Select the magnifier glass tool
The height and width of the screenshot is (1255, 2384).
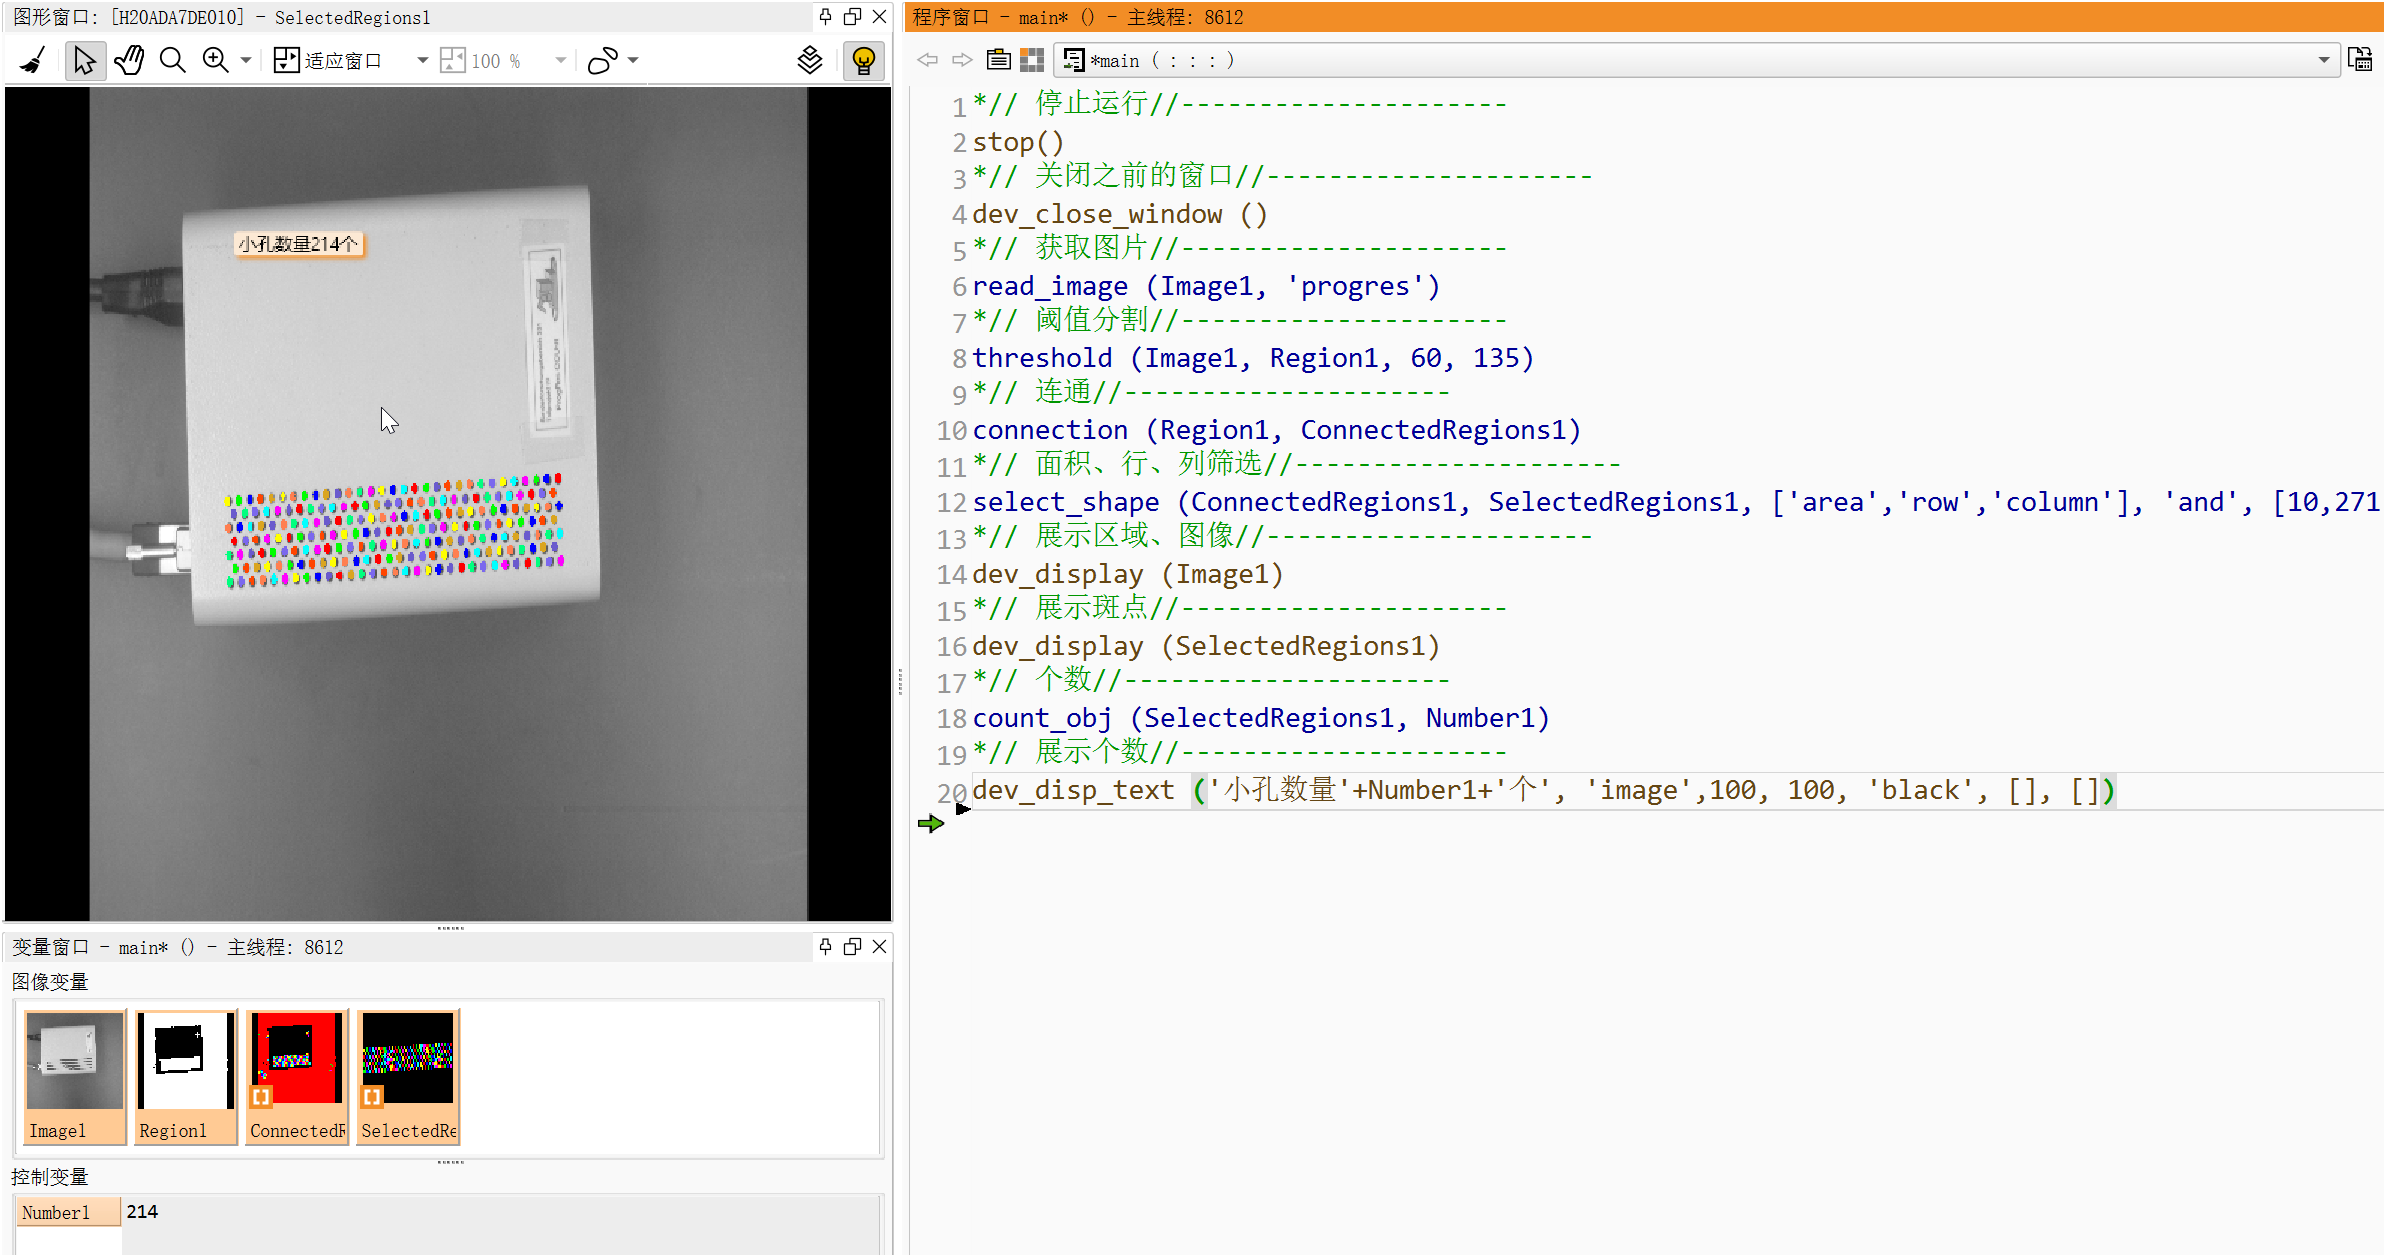point(172,61)
